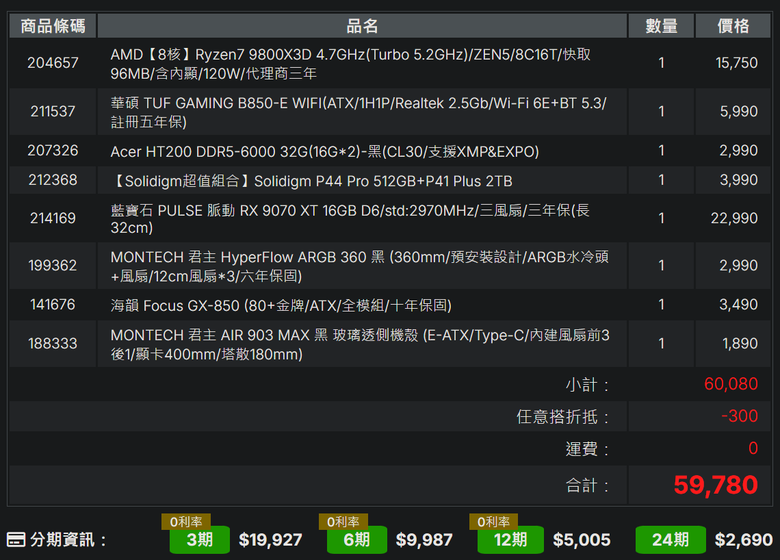Click the Acer HT200 DDR5-6000 32G name
This screenshot has width=780, height=560.
(x=325, y=151)
